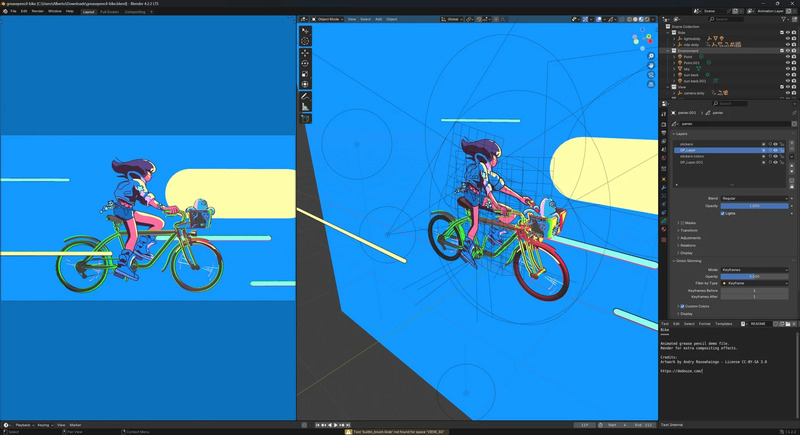The height and width of the screenshot is (435, 800).
Task: Click the Templates menu in text editor
Action: coord(723,324)
